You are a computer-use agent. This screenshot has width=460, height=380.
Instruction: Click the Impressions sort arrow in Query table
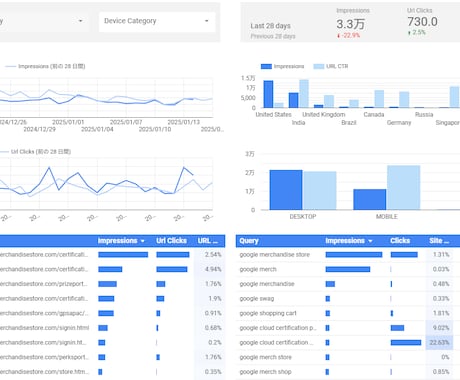click(370, 241)
